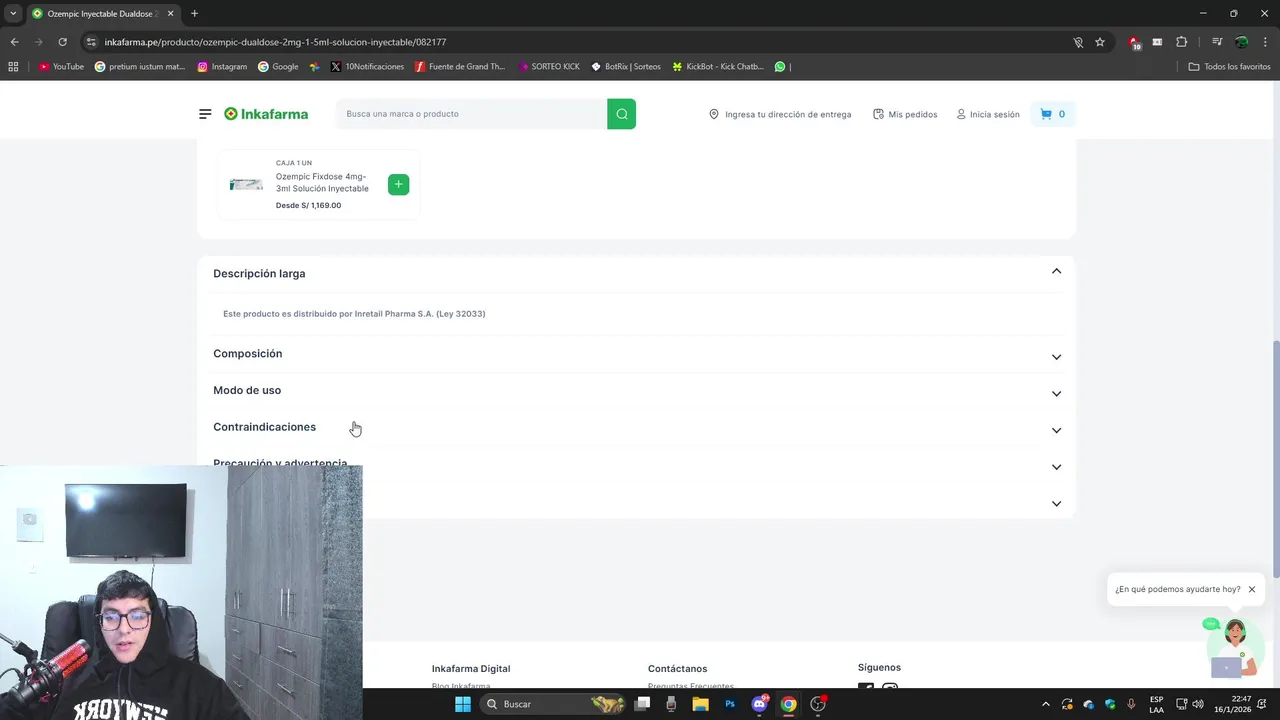Screen dimensions: 1280x720
Task: Show hidden system tray icons
Action: [x=1046, y=704]
